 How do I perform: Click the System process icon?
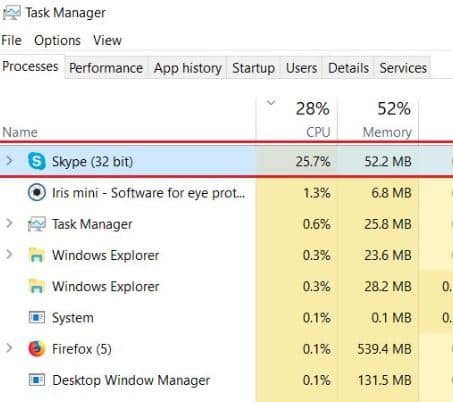pyautogui.click(x=37, y=317)
